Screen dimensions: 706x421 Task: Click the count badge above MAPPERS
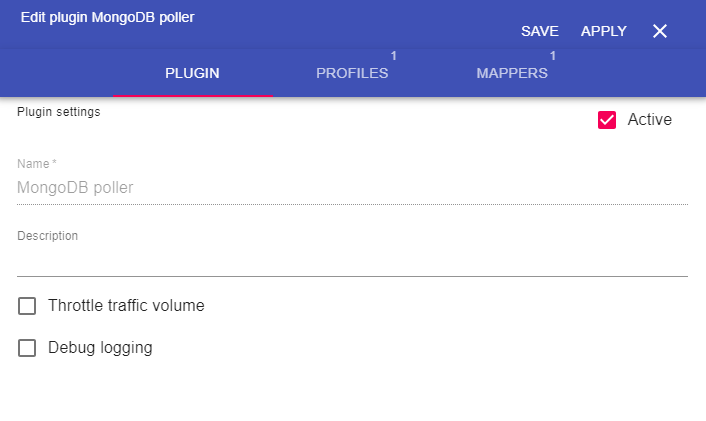click(553, 55)
